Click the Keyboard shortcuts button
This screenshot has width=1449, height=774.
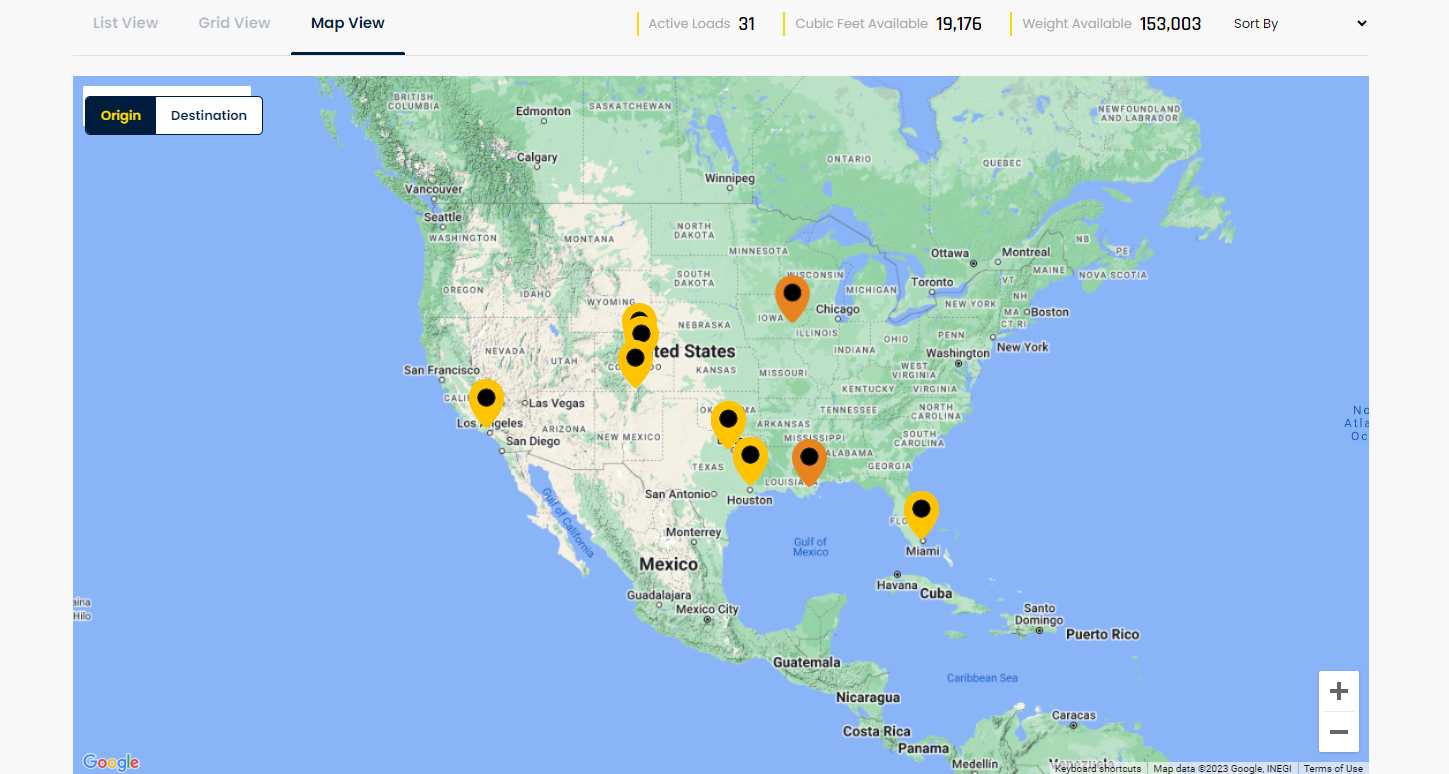click(1097, 768)
